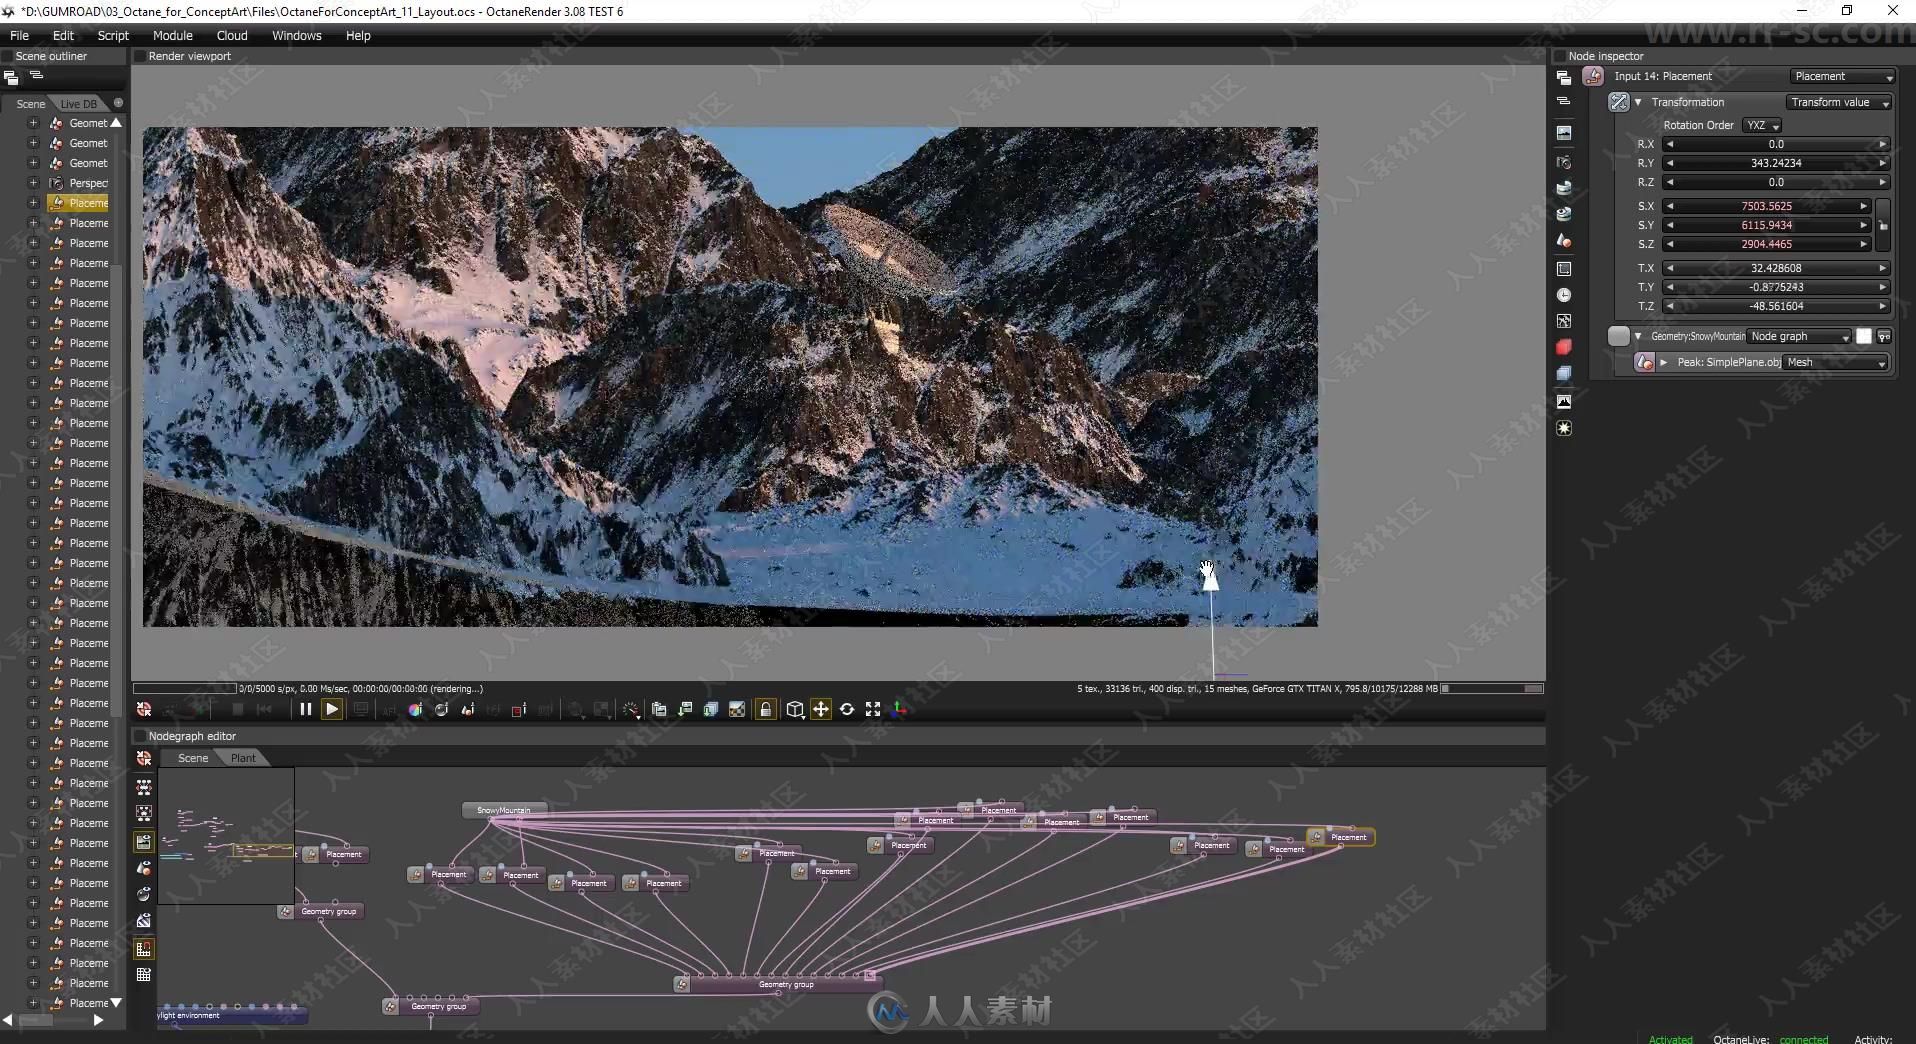Select the highlighted Placement node at right
Image resolution: width=1916 pixels, height=1044 pixels.
1341,837
